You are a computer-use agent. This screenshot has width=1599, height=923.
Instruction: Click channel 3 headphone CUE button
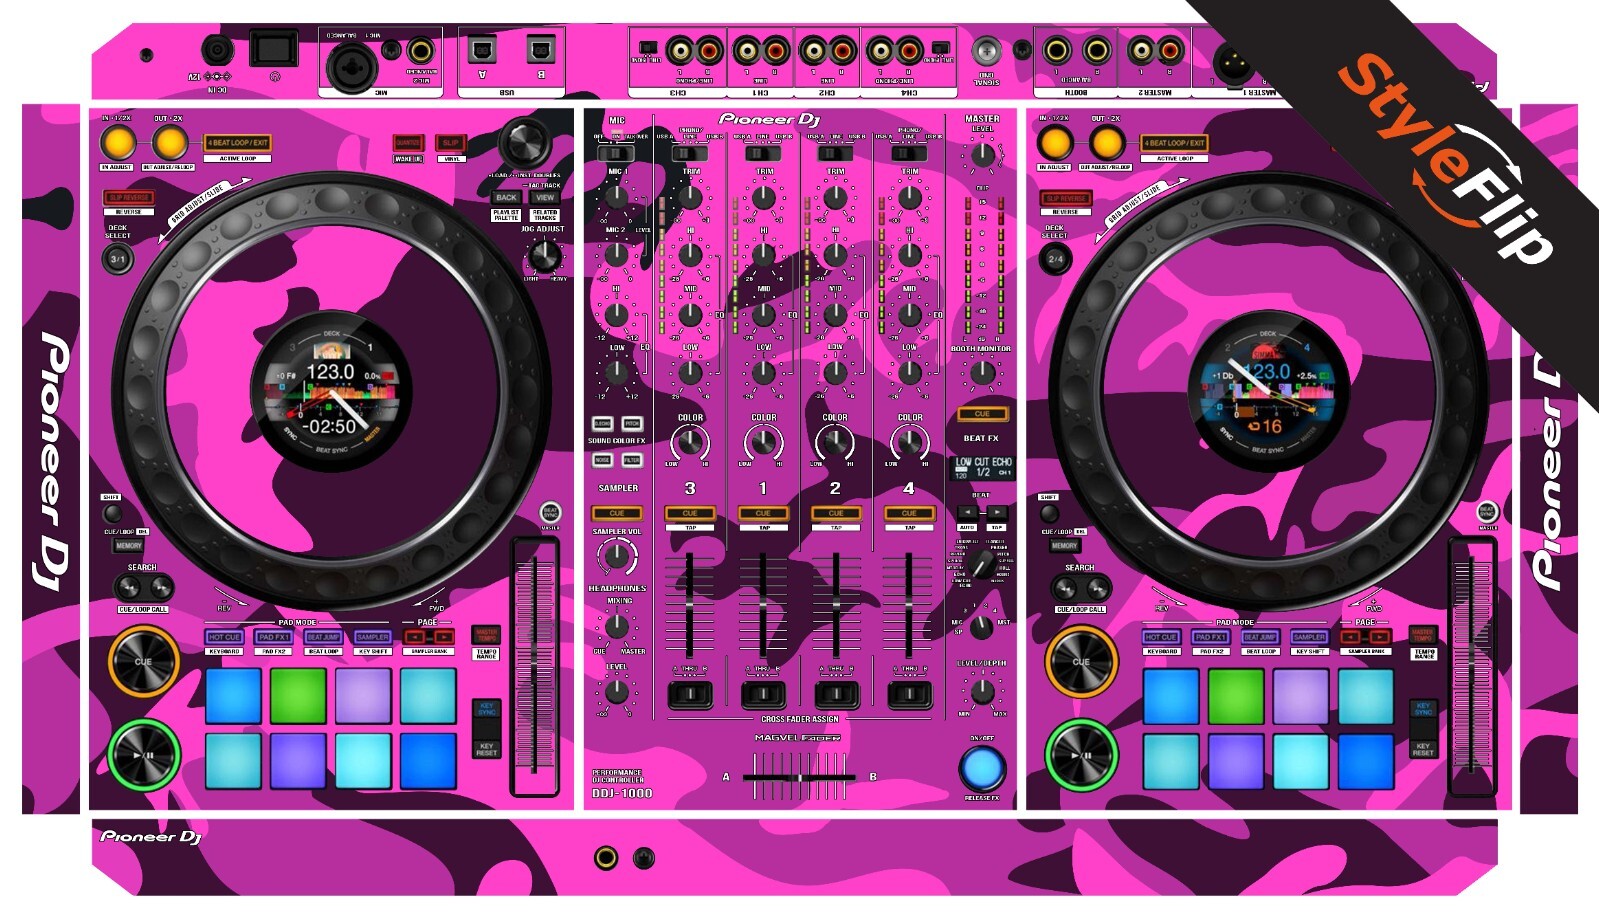(x=690, y=513)
